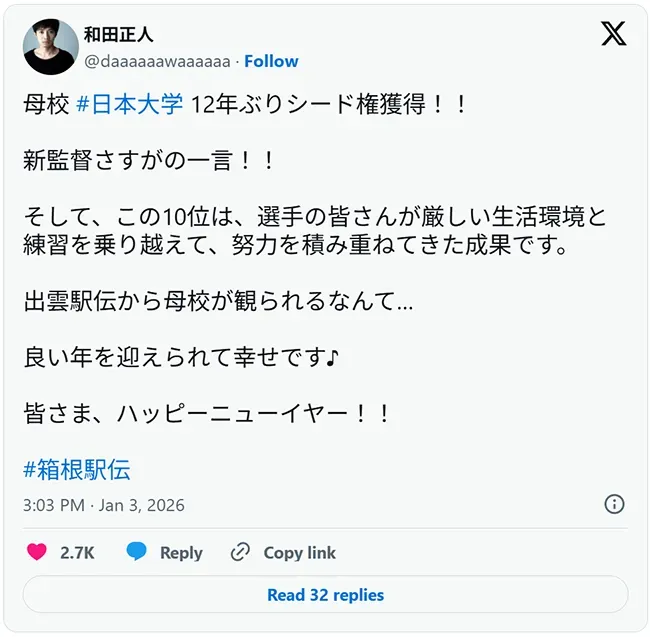This screenshot has width=650, height=637.
Task: Click the X logo icon
Action: pyautogui.click(x=614, y=34)
